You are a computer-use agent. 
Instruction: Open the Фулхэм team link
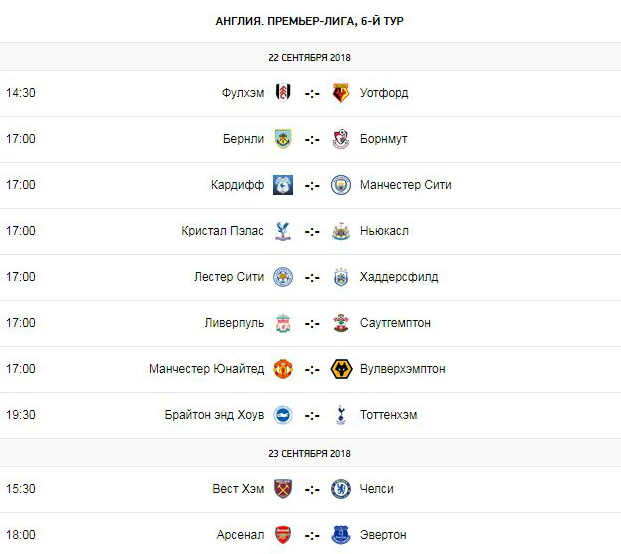243,93
